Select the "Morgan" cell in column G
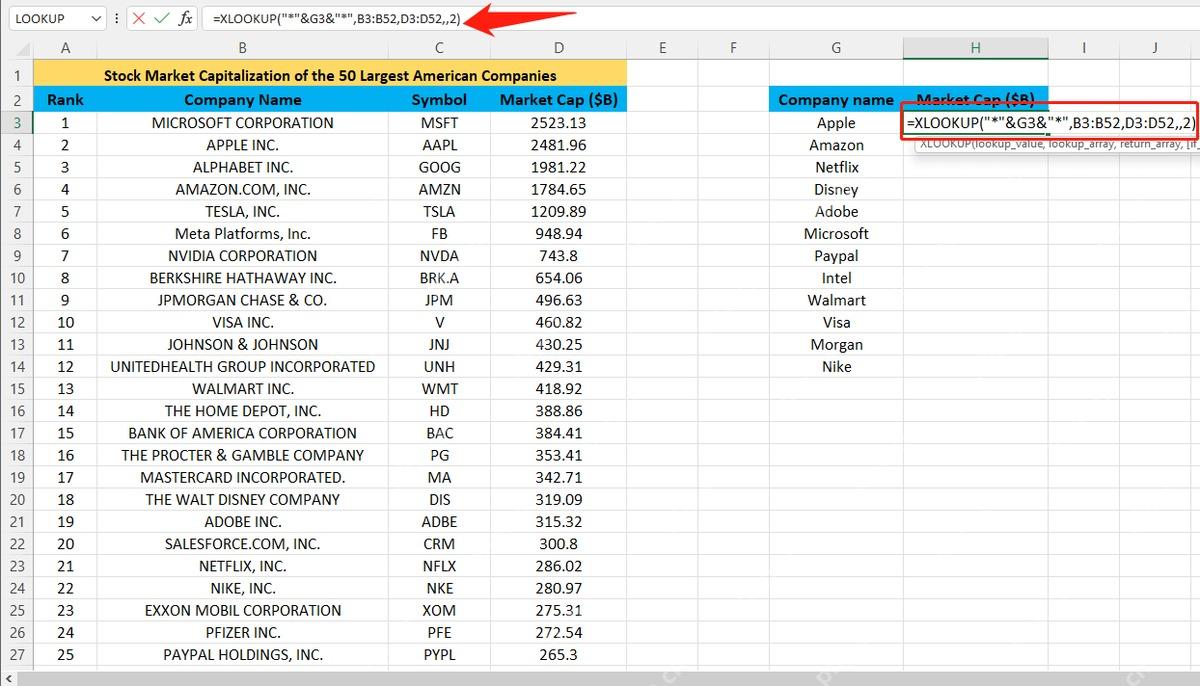Viewport: 1200px width, 686px height. click(x=836, y=345)
